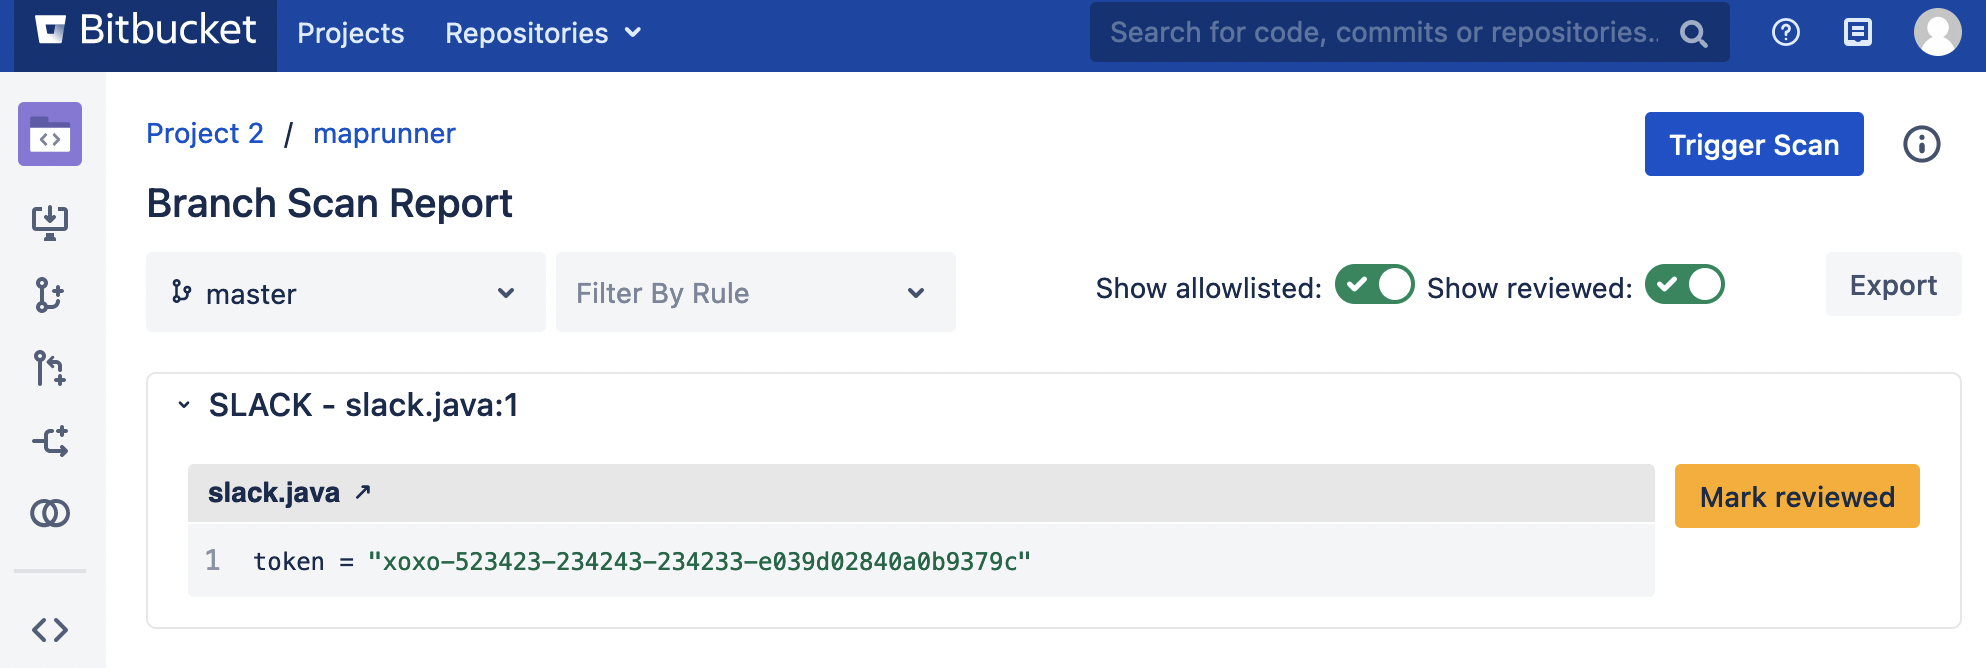Click the repository icon in sidebar
1986x668 pixels.
coord(50,134)
